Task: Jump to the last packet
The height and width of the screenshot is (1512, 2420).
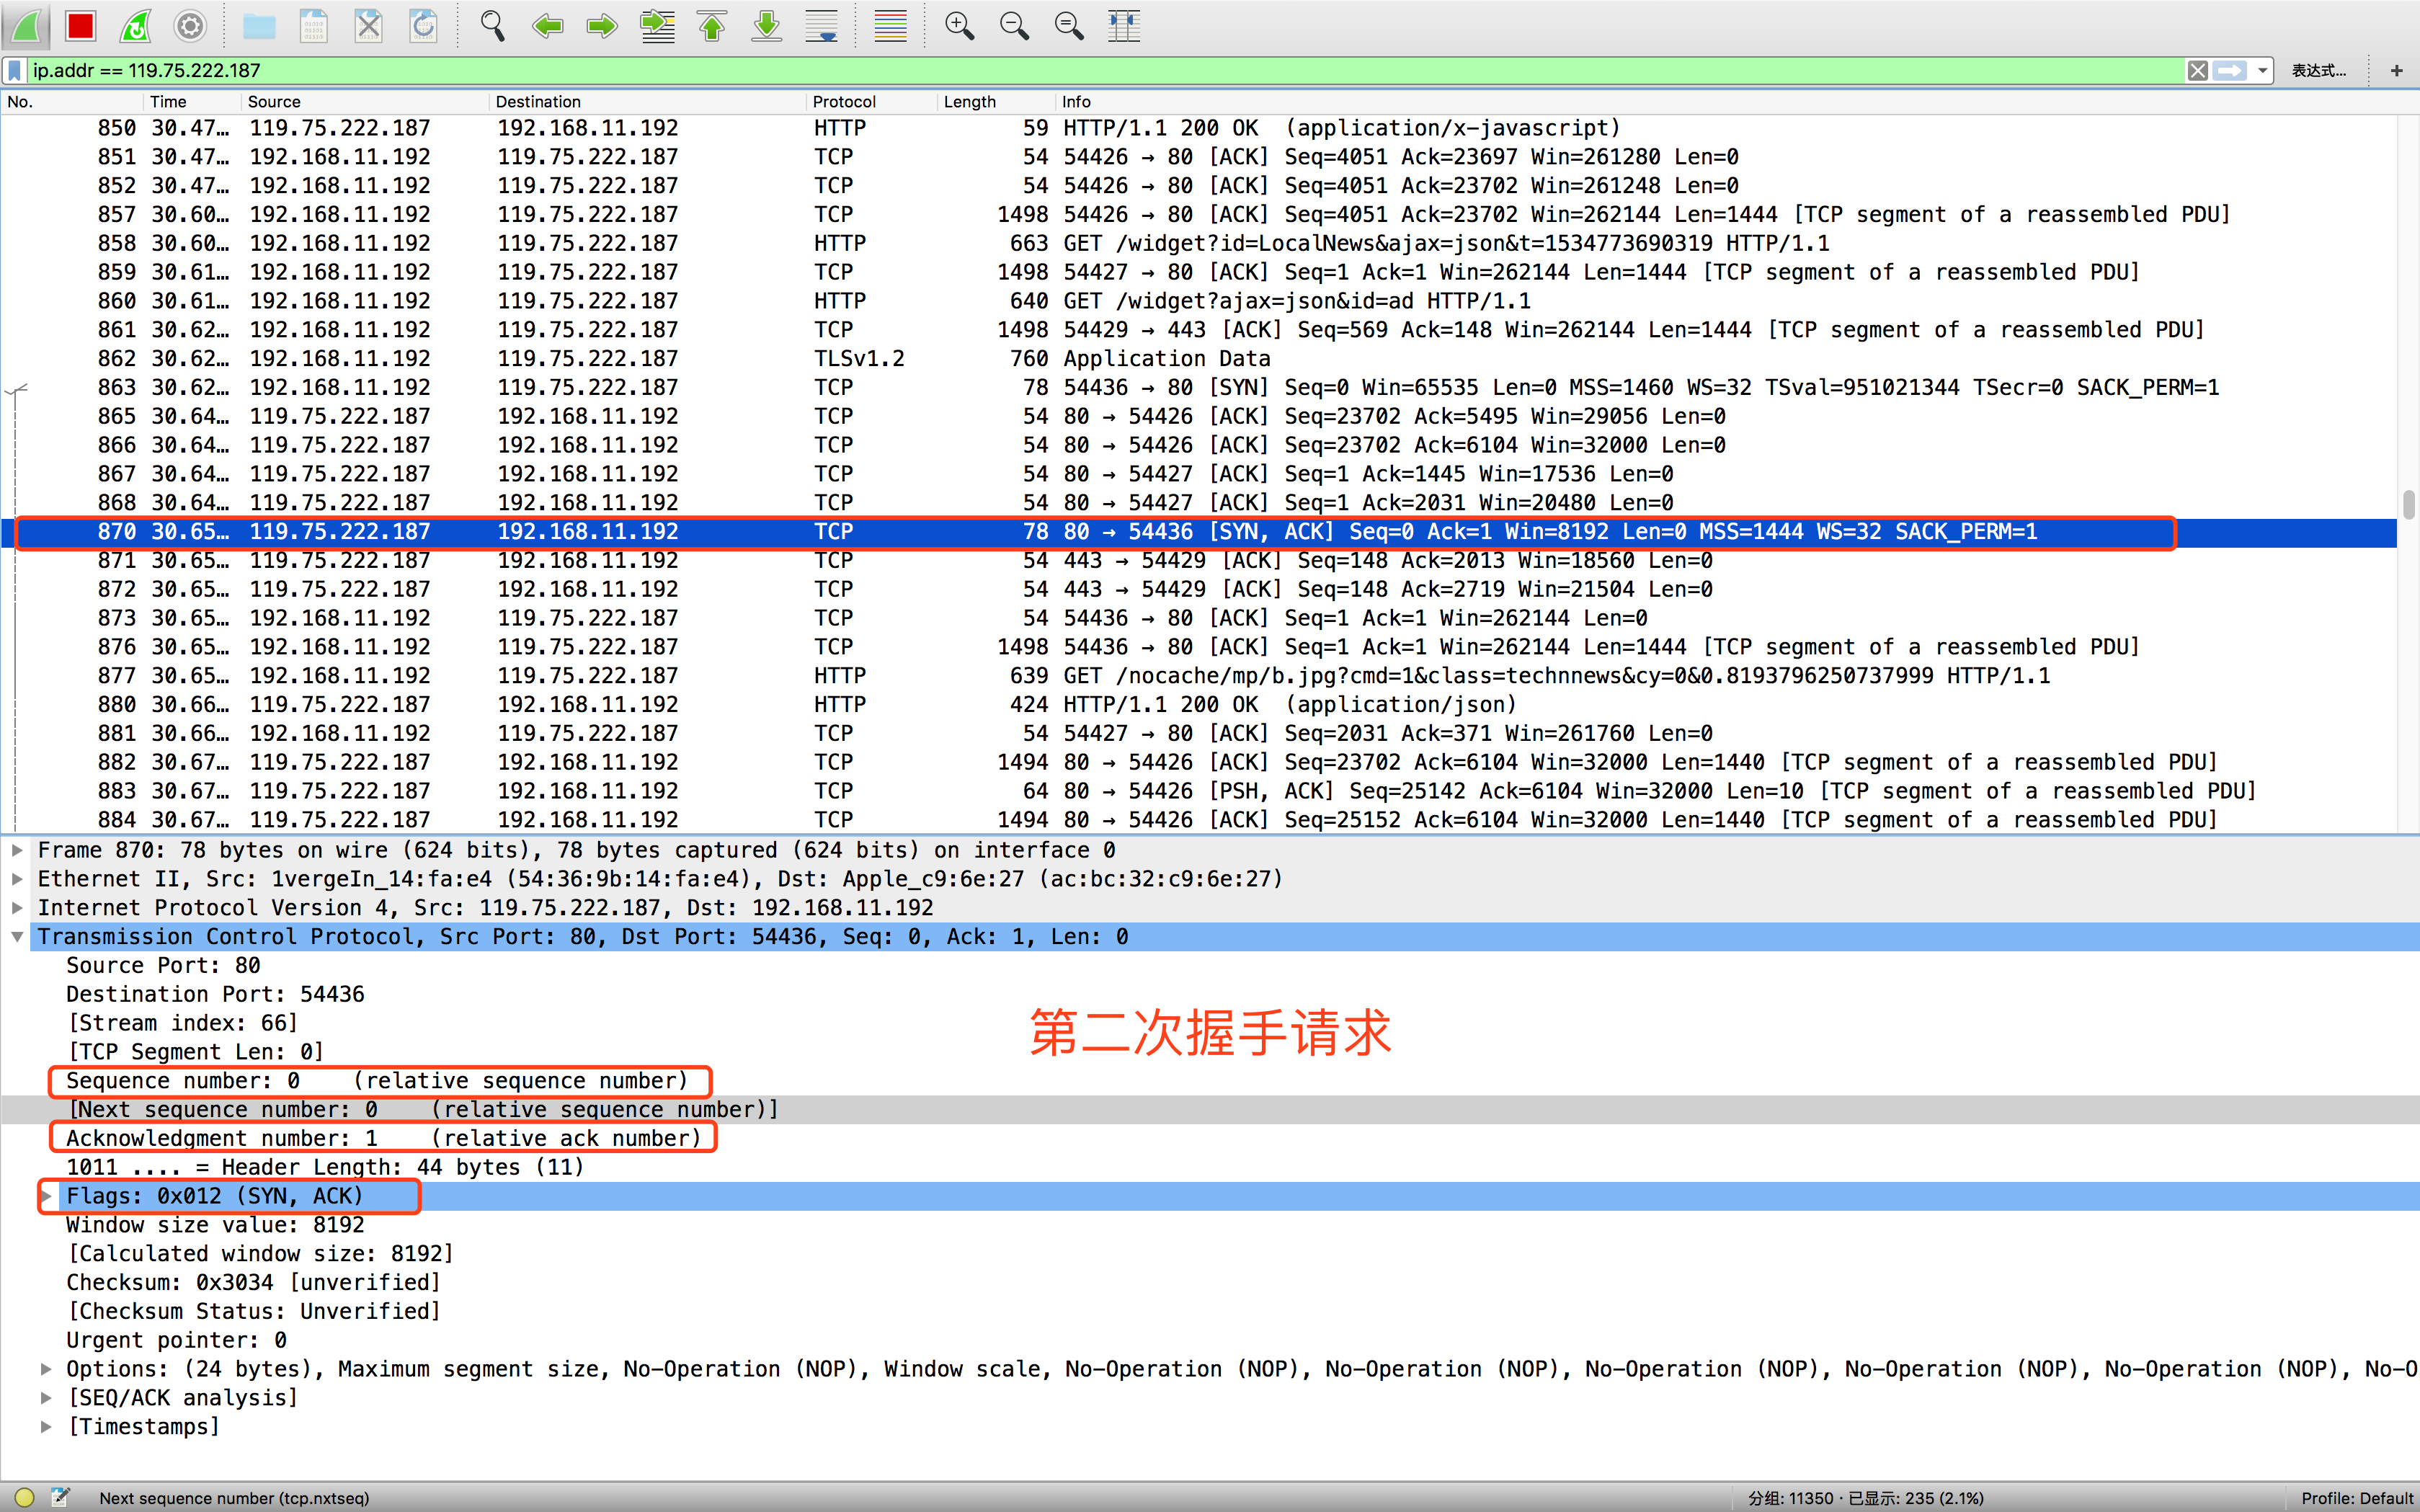Action: (x=767, y=26)
